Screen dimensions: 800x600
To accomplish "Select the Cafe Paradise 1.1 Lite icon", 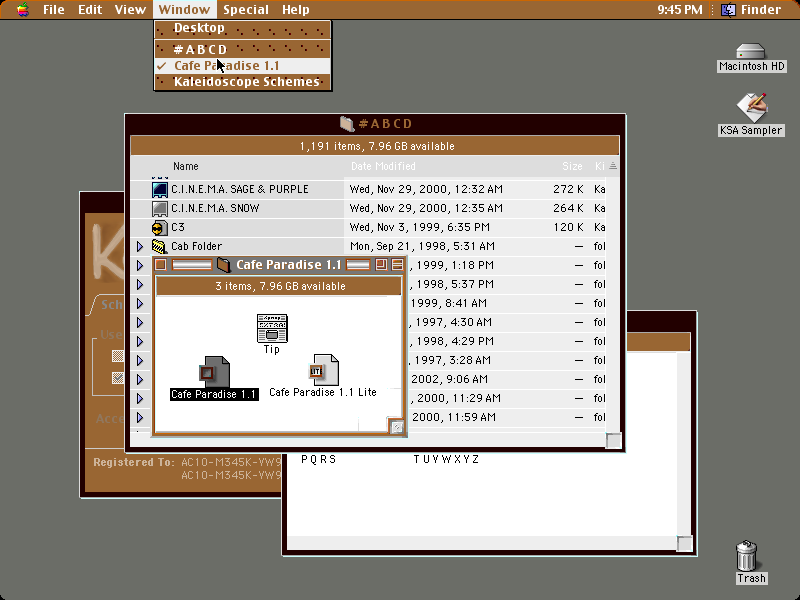I will click(x=323, y=370).
